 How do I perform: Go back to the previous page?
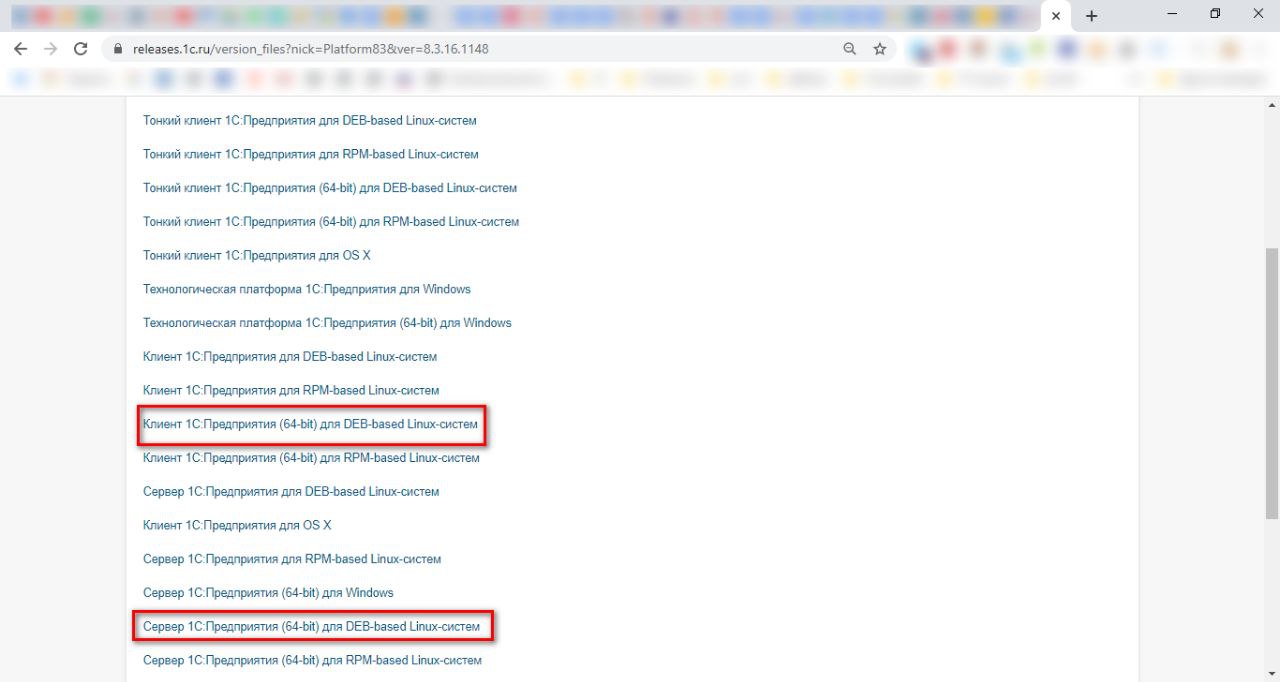(20, 48)
